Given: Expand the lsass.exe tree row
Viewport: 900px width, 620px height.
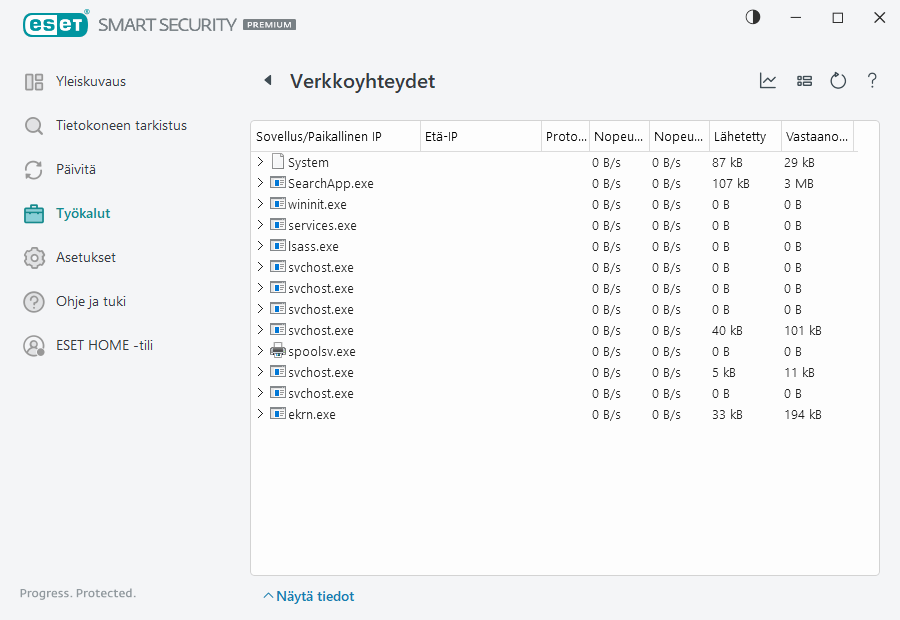Looking at the screenshot, I should [x=260, y=246].
